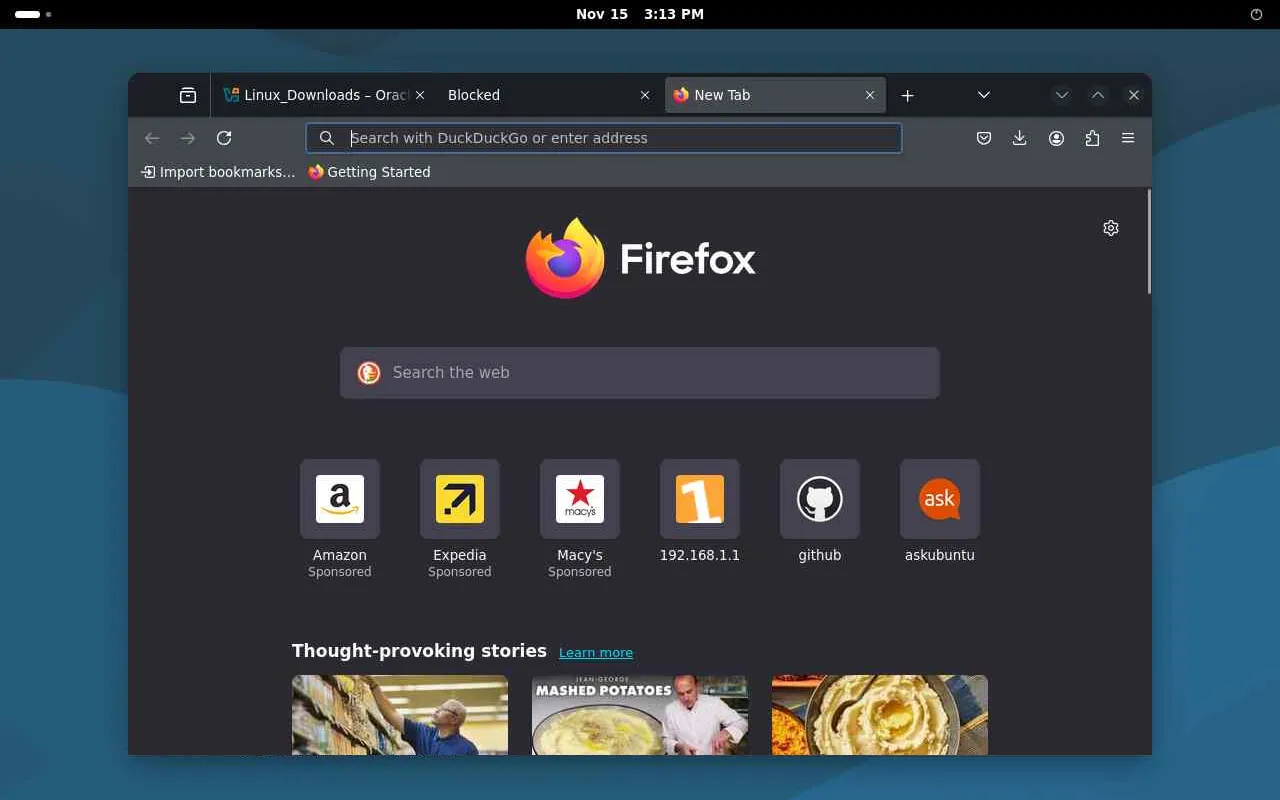Click the page vertical scrollbar

1148,242
